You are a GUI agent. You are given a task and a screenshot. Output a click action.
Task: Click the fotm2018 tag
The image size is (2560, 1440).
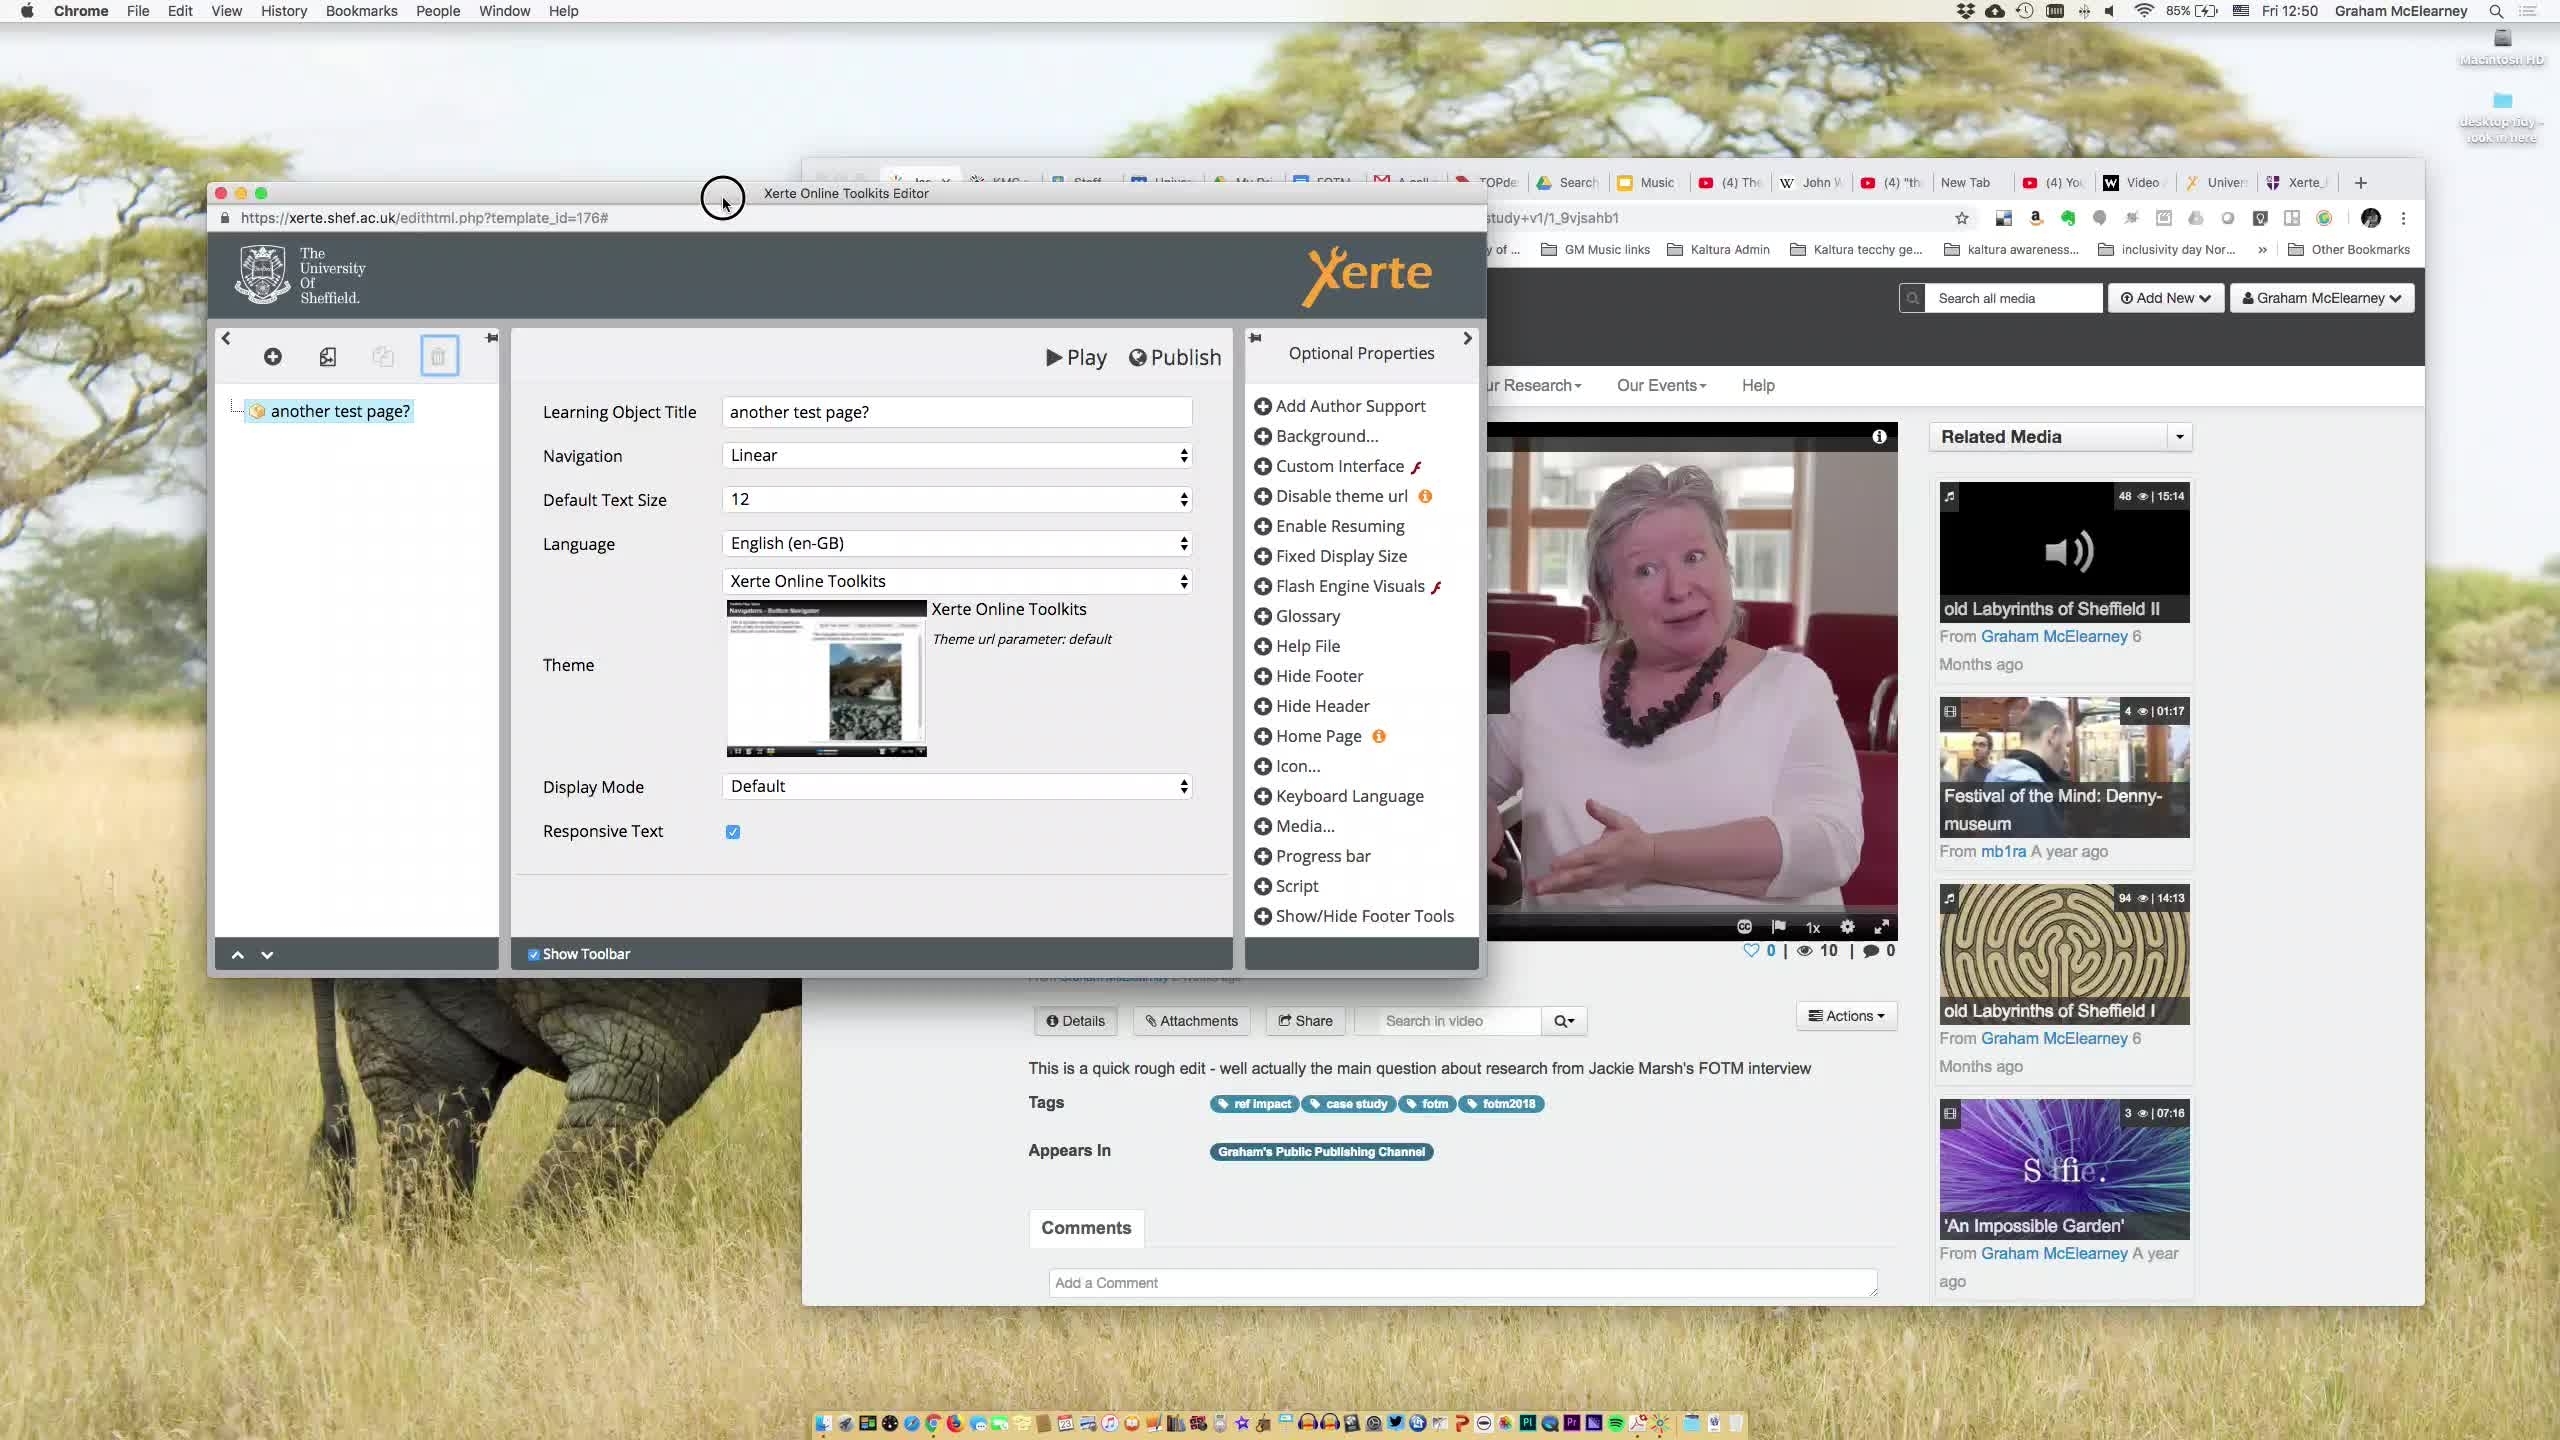[1501, 1104]
